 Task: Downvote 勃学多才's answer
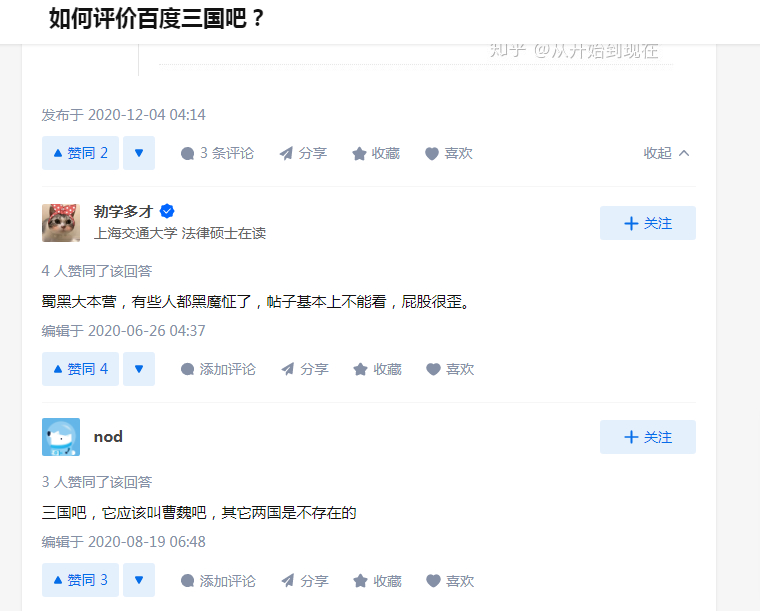point(139,369)
